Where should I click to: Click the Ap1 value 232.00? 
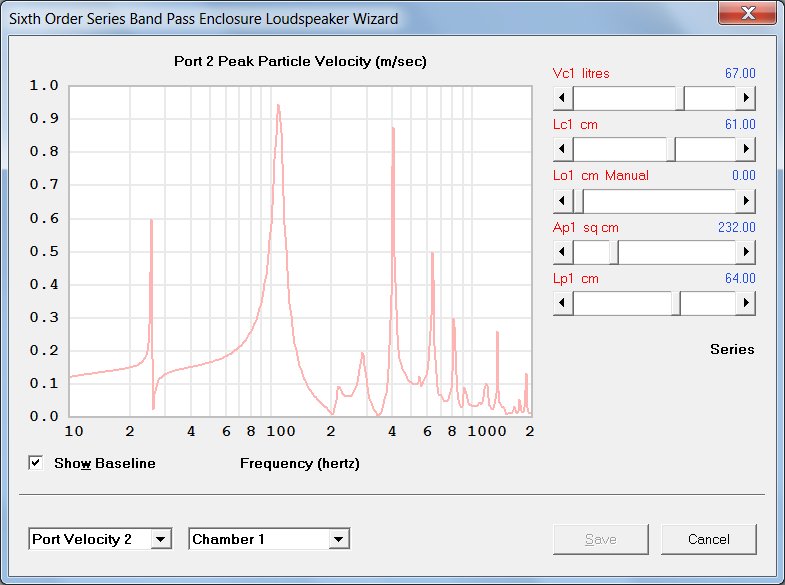(x=736, y=228)
